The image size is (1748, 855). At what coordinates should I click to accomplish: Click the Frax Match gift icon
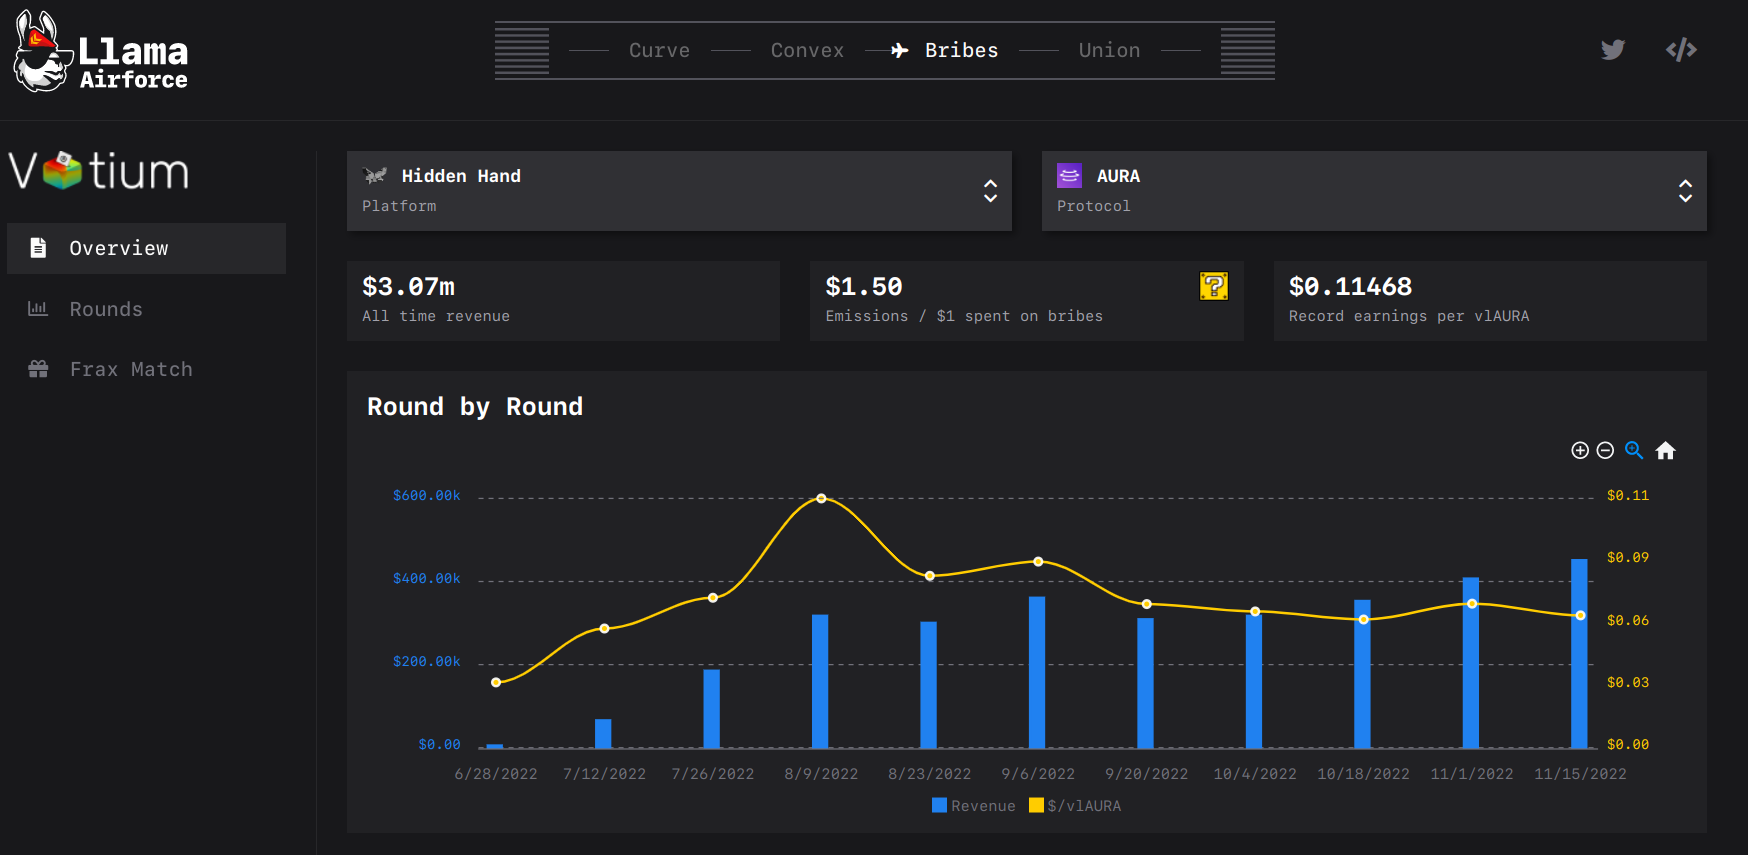point(38,369)
